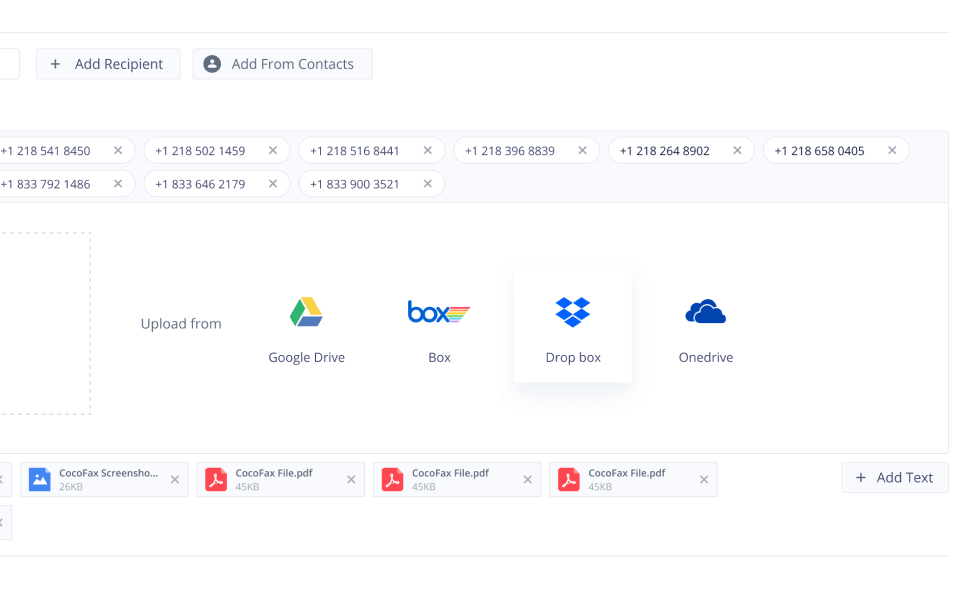The image size is (960, 612).
Task: Click the Add Recipient button
Action: (x=108, y=64)
